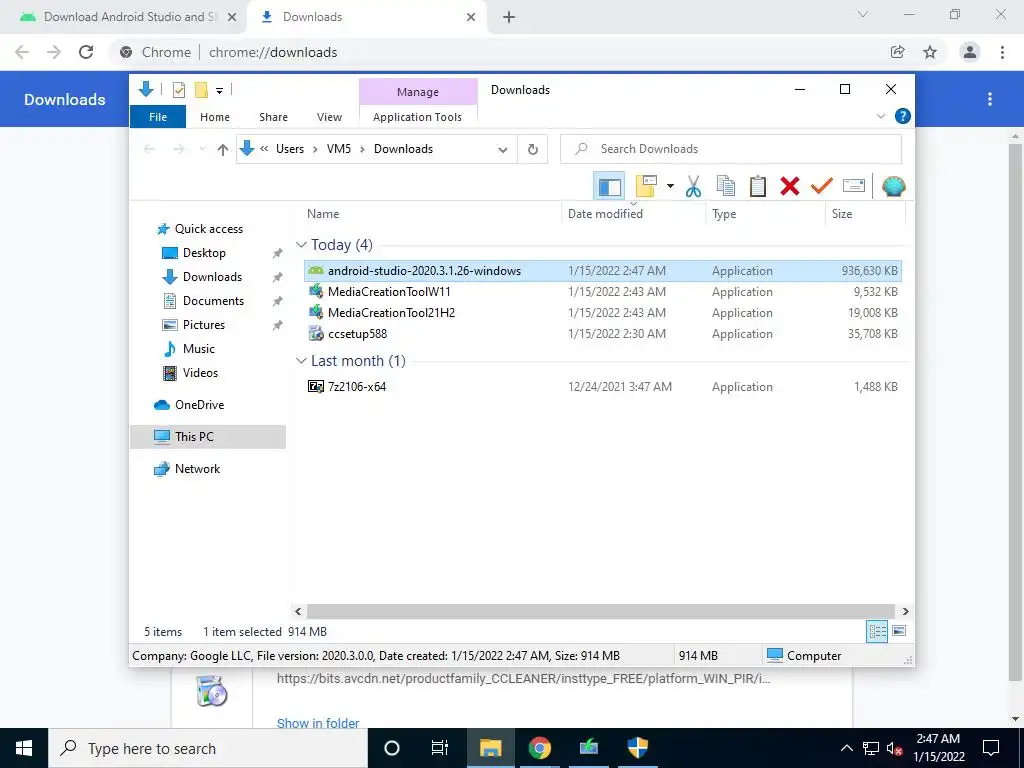Select the ccsetup588 file
The height and width of the screenshot is (768, 1024).
(x=603, y=334)
